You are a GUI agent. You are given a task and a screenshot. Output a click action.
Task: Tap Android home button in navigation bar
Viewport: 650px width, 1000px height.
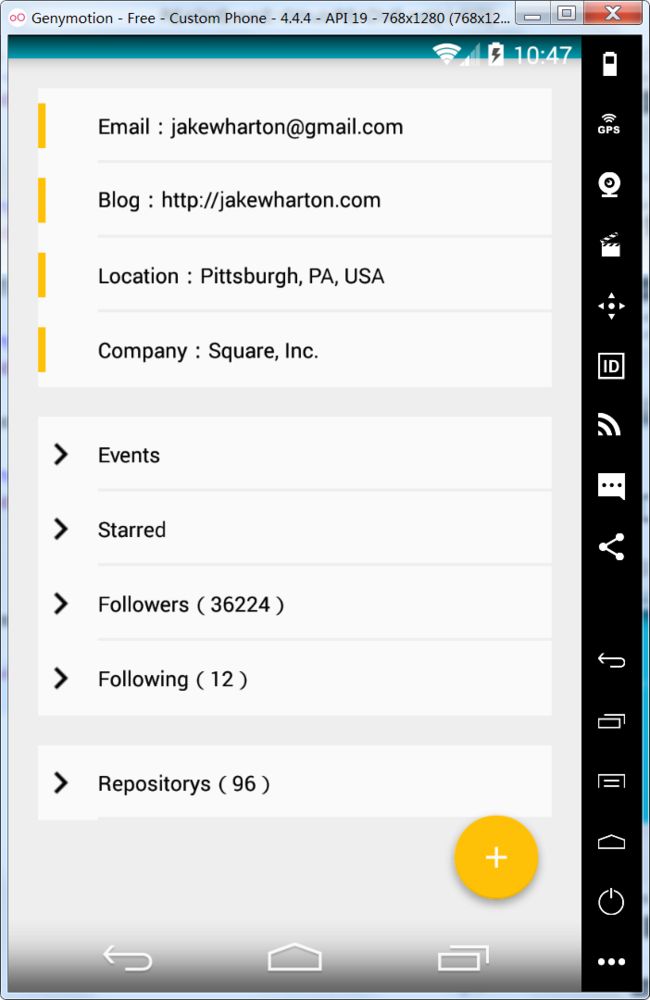pos(295,957)
